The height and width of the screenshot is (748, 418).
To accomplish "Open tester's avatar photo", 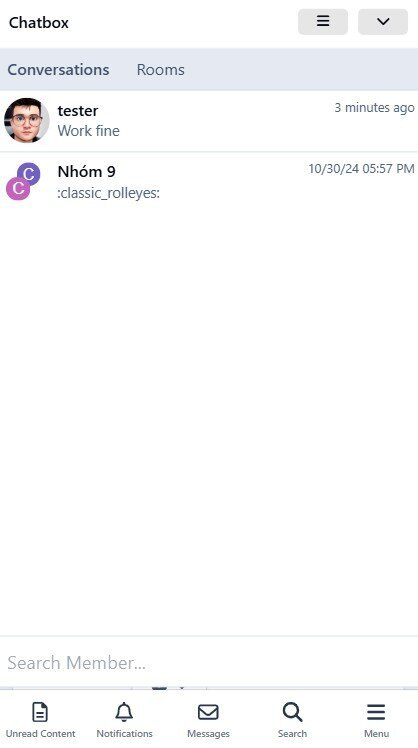I will coord(27,121).
